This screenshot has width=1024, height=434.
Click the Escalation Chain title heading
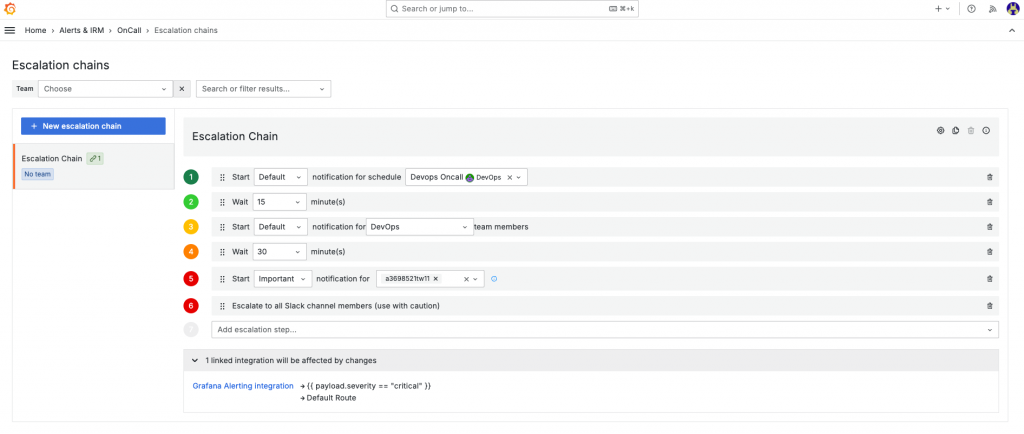(x=235, y=136)
